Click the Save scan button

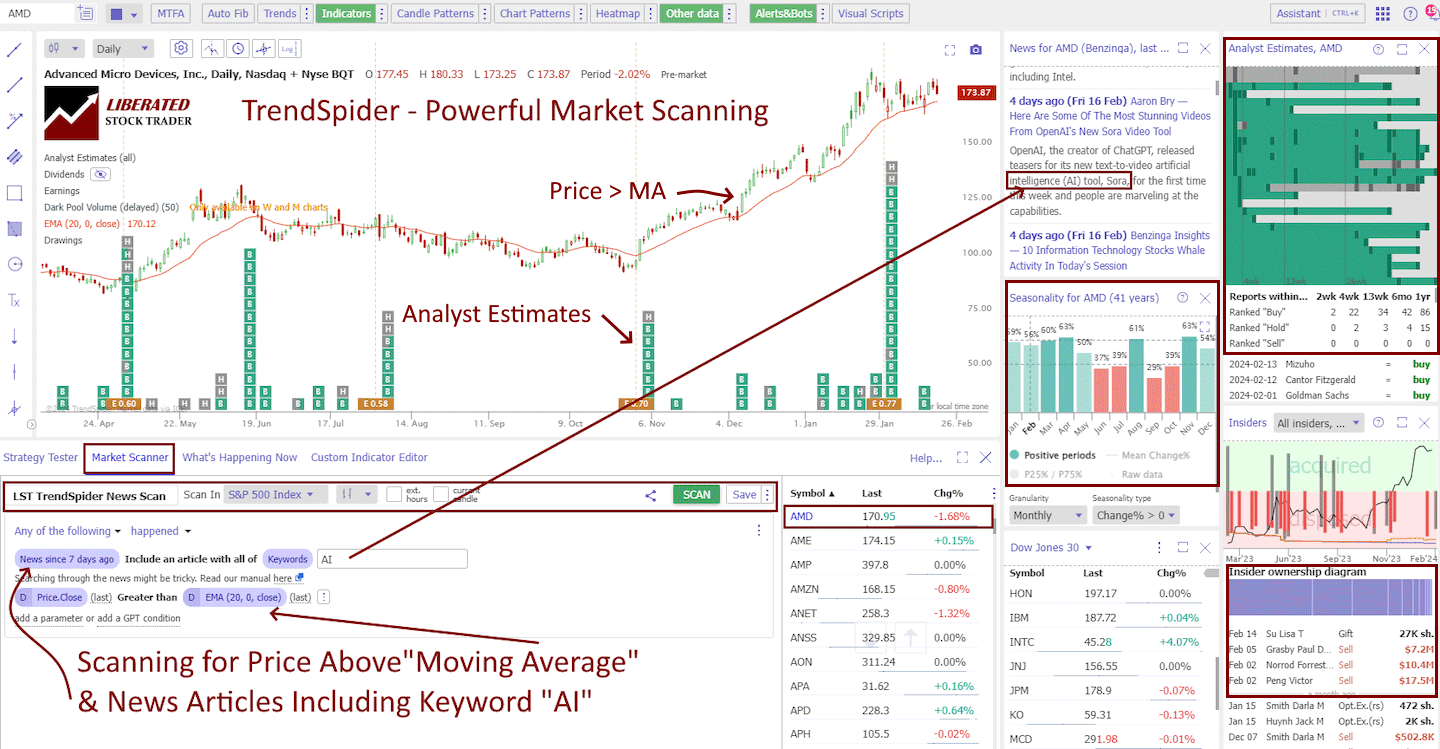pos(743,494)
